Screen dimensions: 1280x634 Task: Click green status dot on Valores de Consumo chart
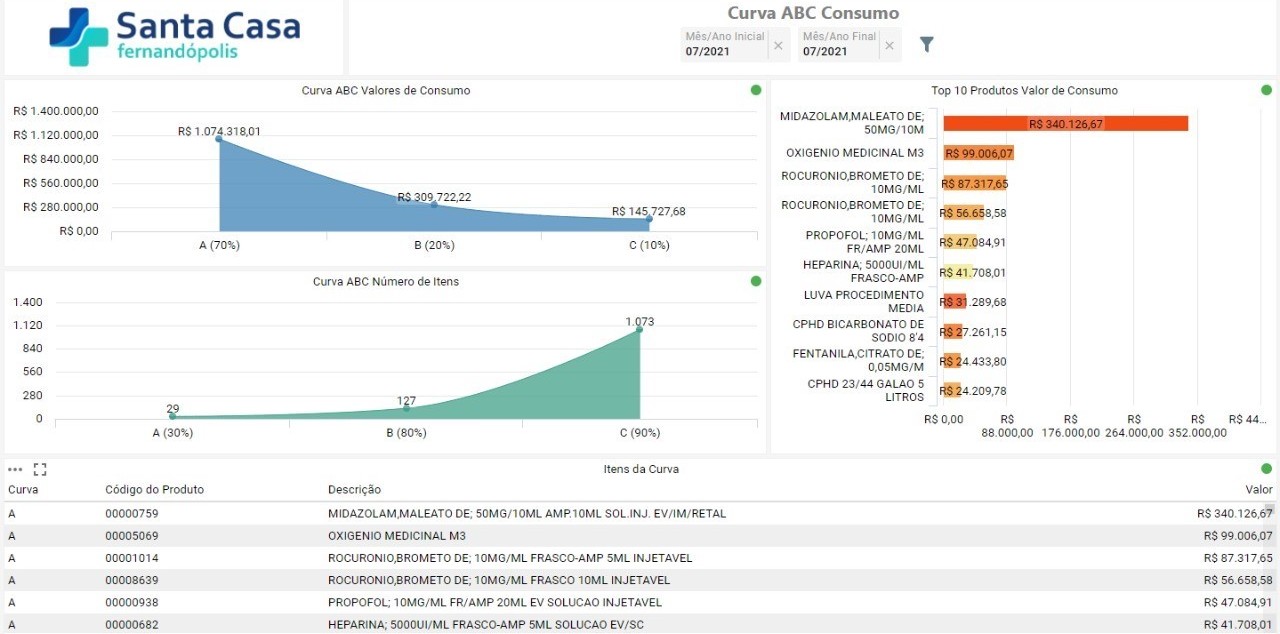point(756,90)
